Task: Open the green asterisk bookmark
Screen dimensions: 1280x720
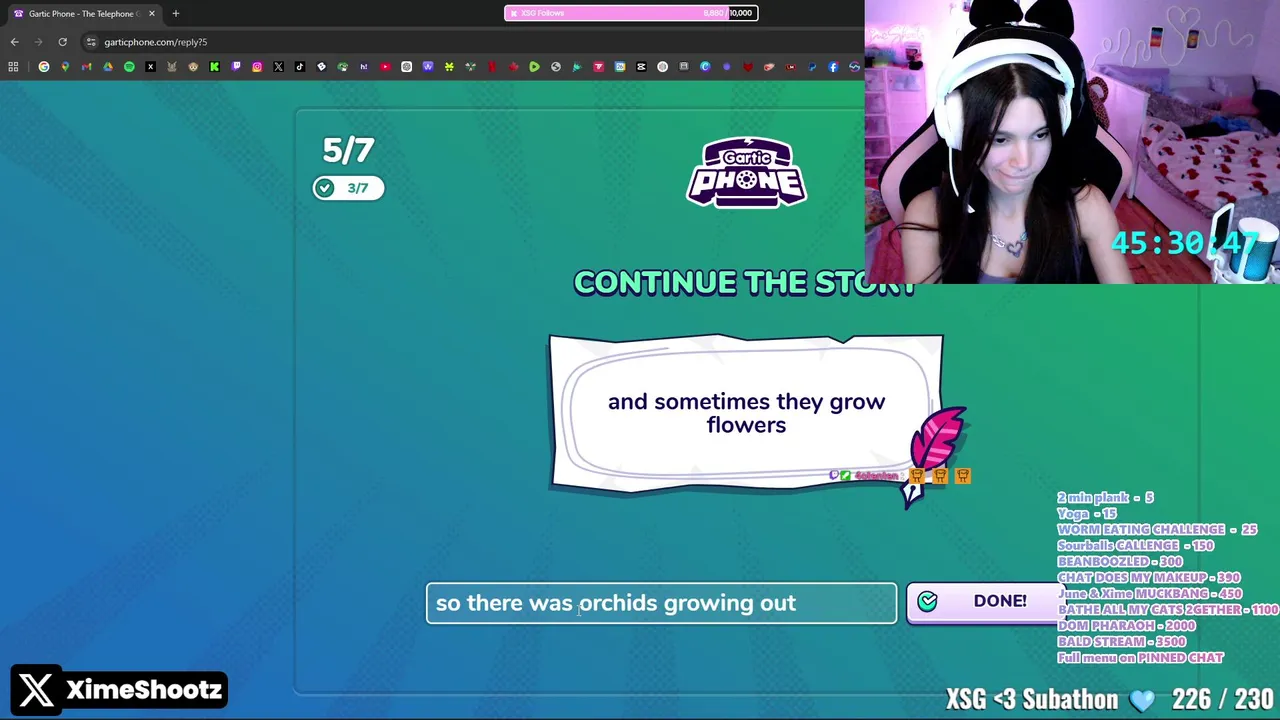Action: click(x=449, y=67)
